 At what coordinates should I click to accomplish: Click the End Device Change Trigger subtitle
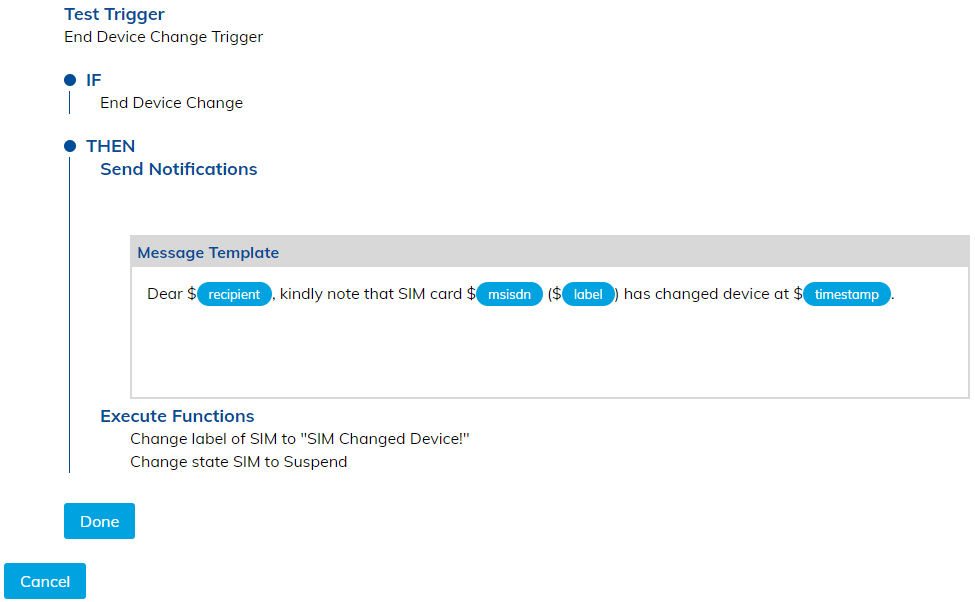(x=163, y=37)
